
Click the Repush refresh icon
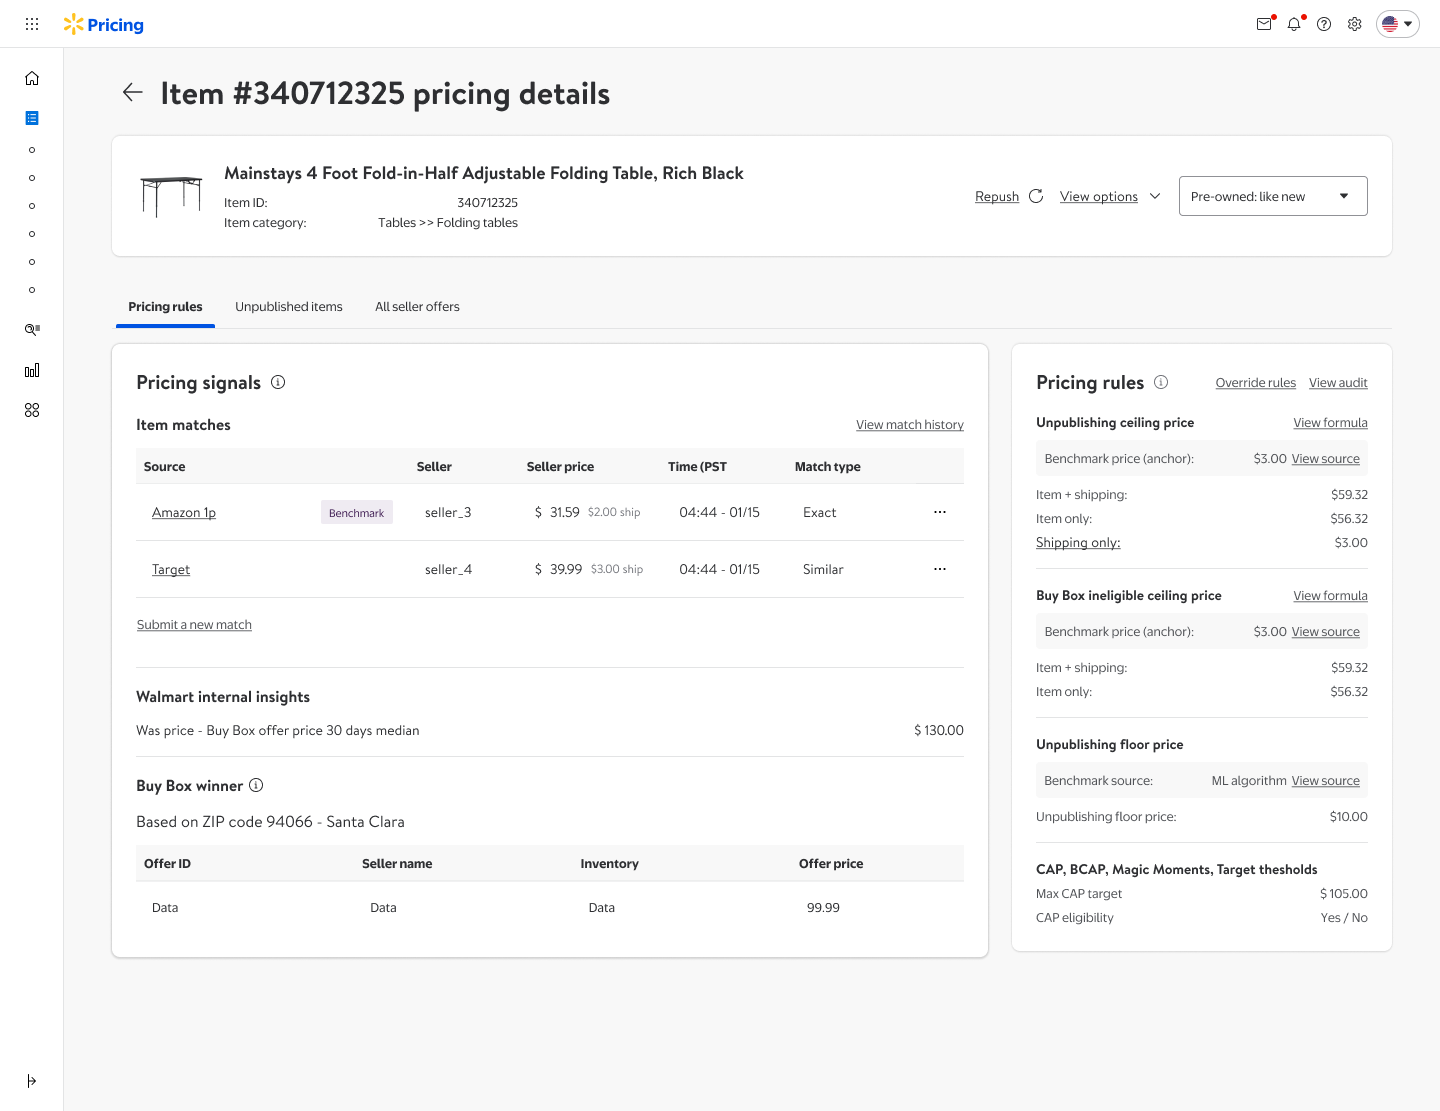[1036, 196]
